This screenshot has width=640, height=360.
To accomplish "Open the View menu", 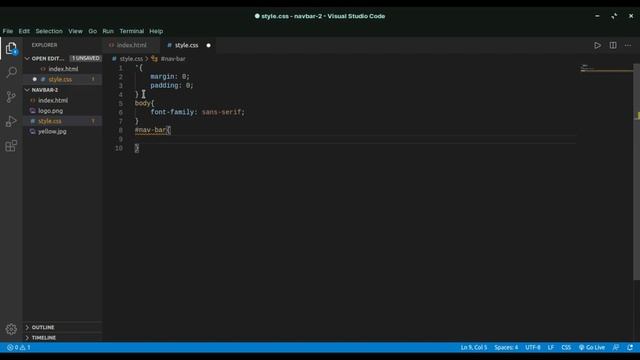I will tap(75, 31).
